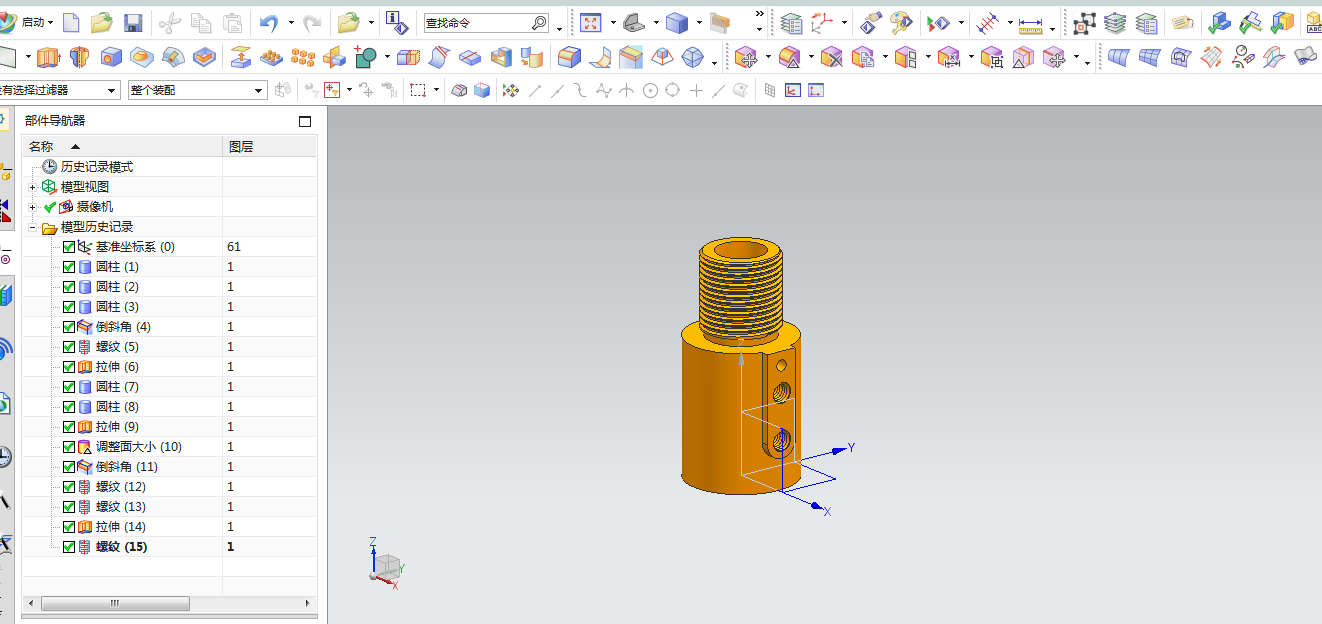
Task: Click the Cut scissors icon
Action: tap(168, 22)
